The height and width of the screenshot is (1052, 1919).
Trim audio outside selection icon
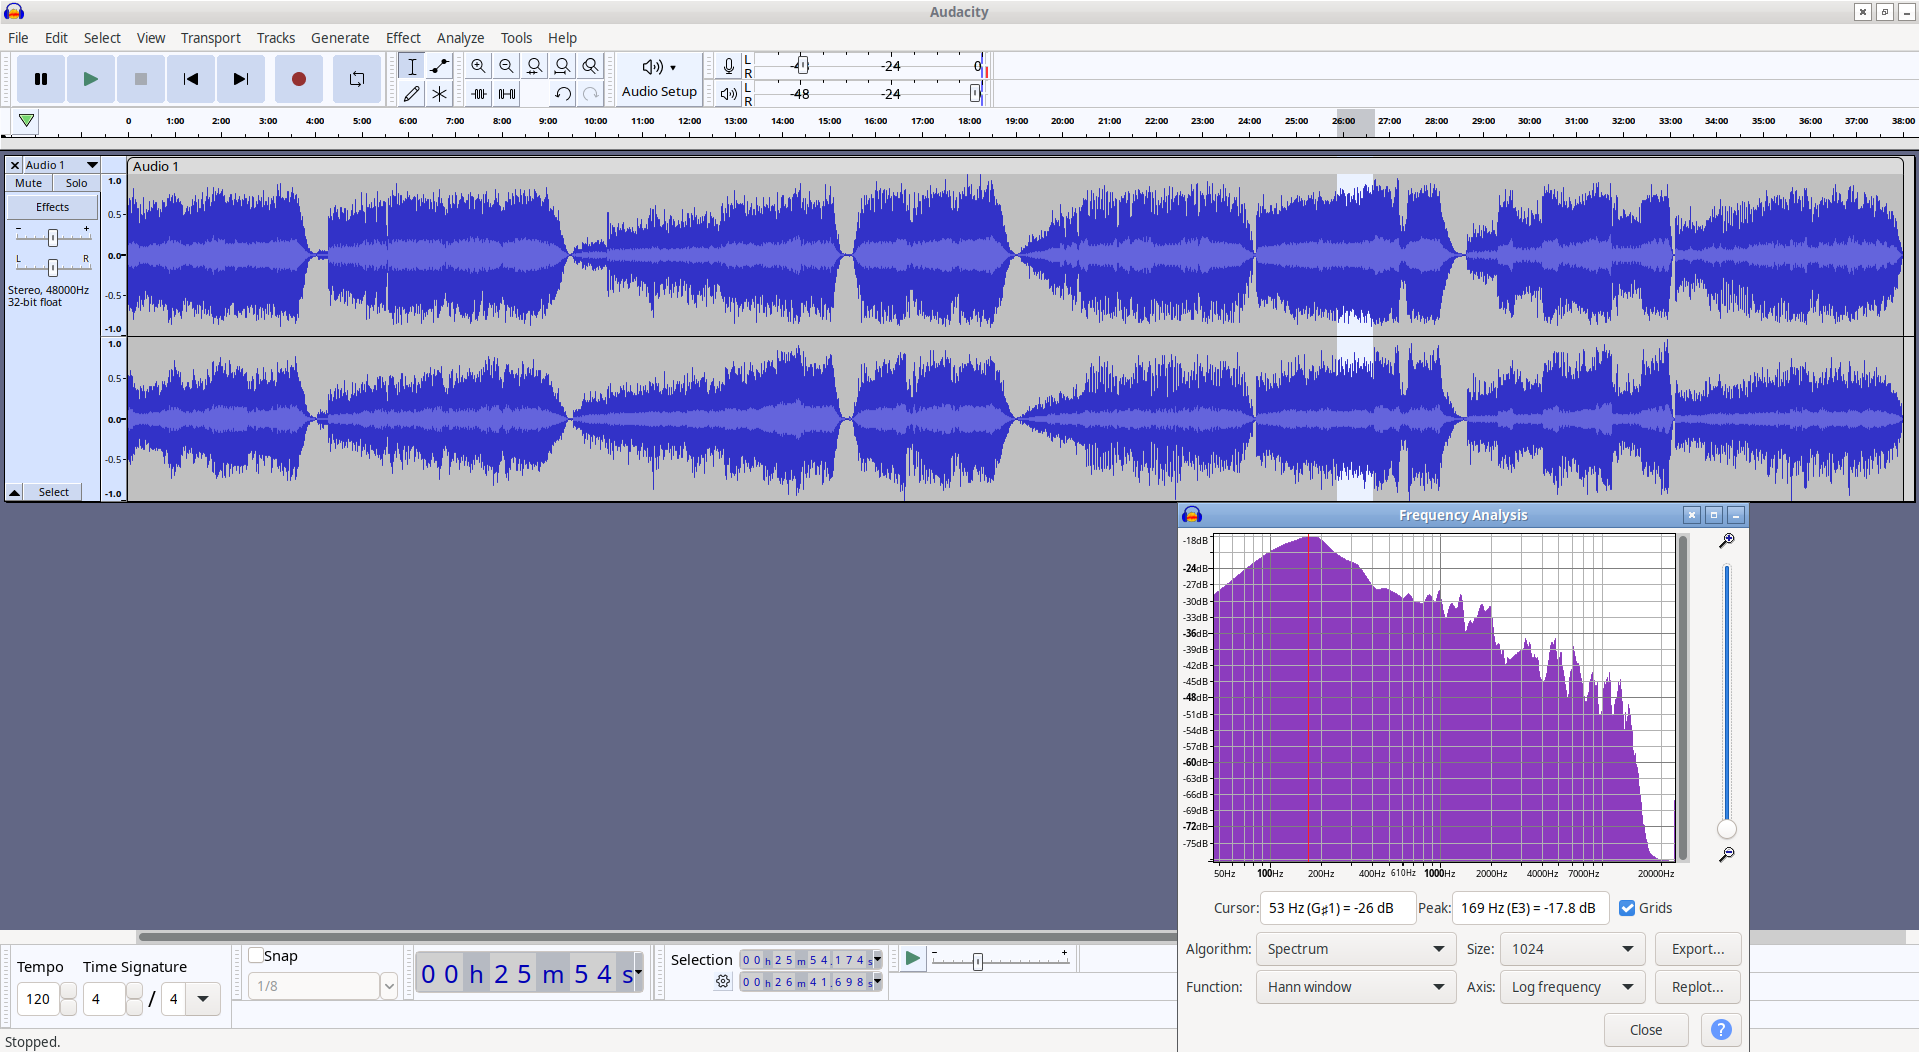(479, 94)
